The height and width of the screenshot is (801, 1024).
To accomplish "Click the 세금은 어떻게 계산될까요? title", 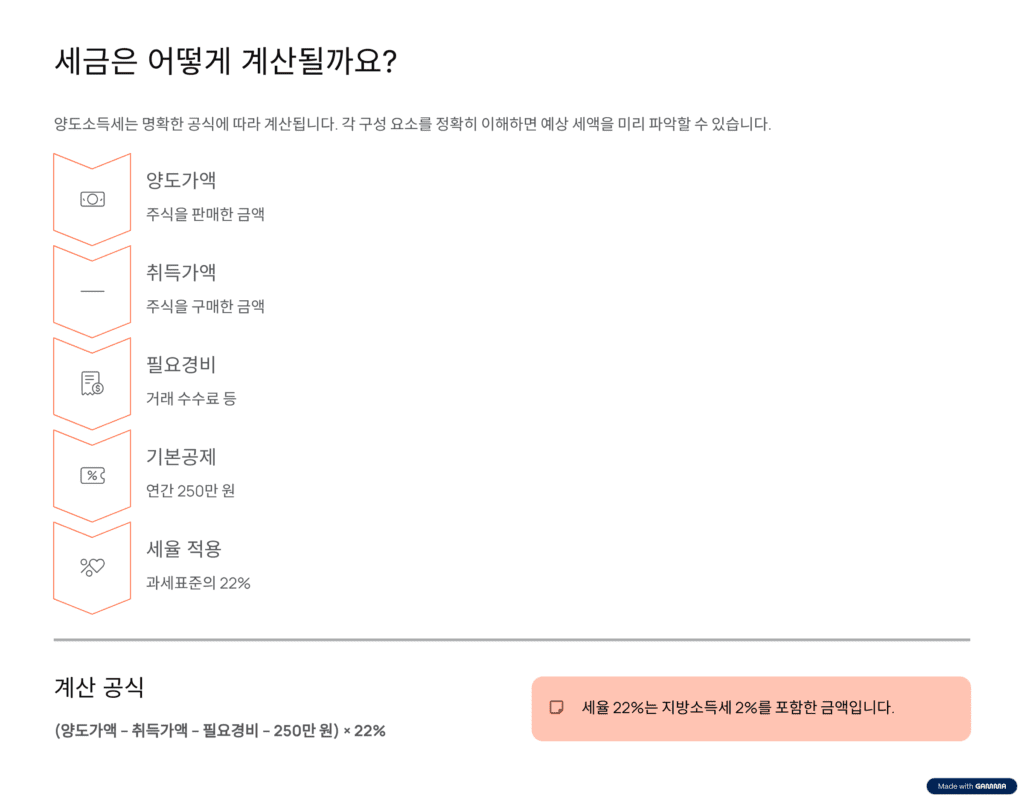I will [x=225, y=62].
